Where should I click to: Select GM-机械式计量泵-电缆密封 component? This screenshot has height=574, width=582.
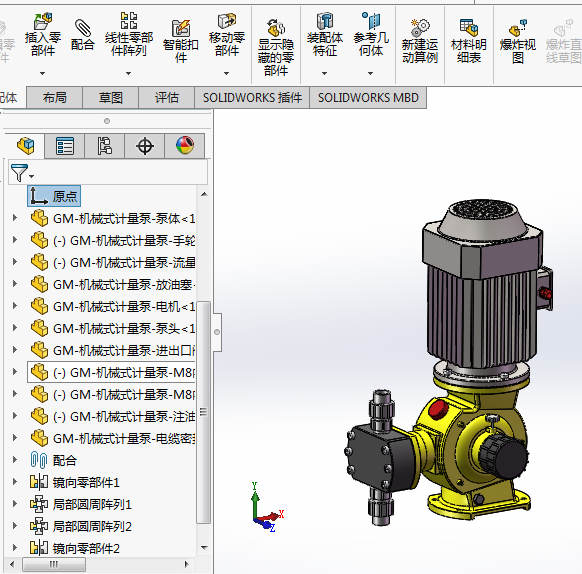pyautogui.click(x=113, y=438)
